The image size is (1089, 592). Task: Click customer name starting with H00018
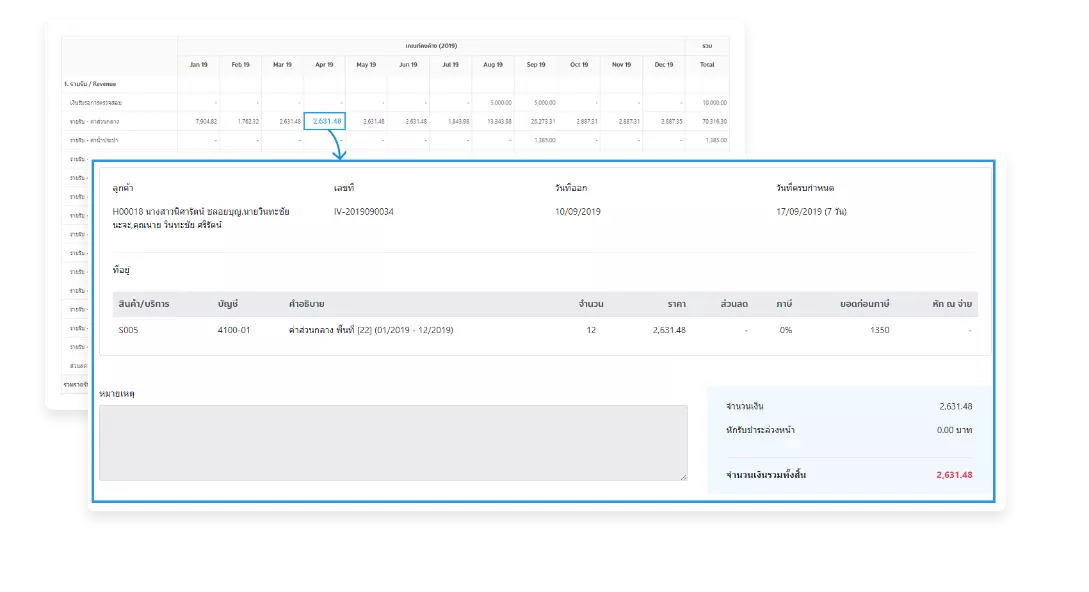[201, 218]
